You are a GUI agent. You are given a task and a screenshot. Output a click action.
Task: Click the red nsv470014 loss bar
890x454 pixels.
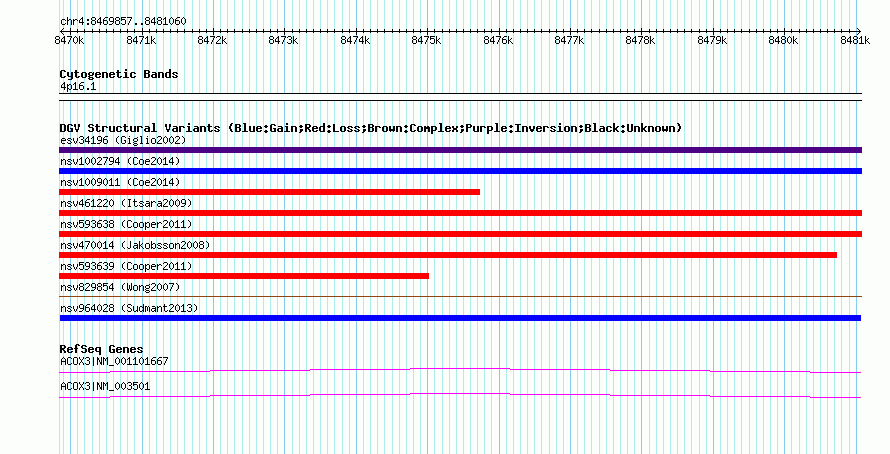point(448,255)
